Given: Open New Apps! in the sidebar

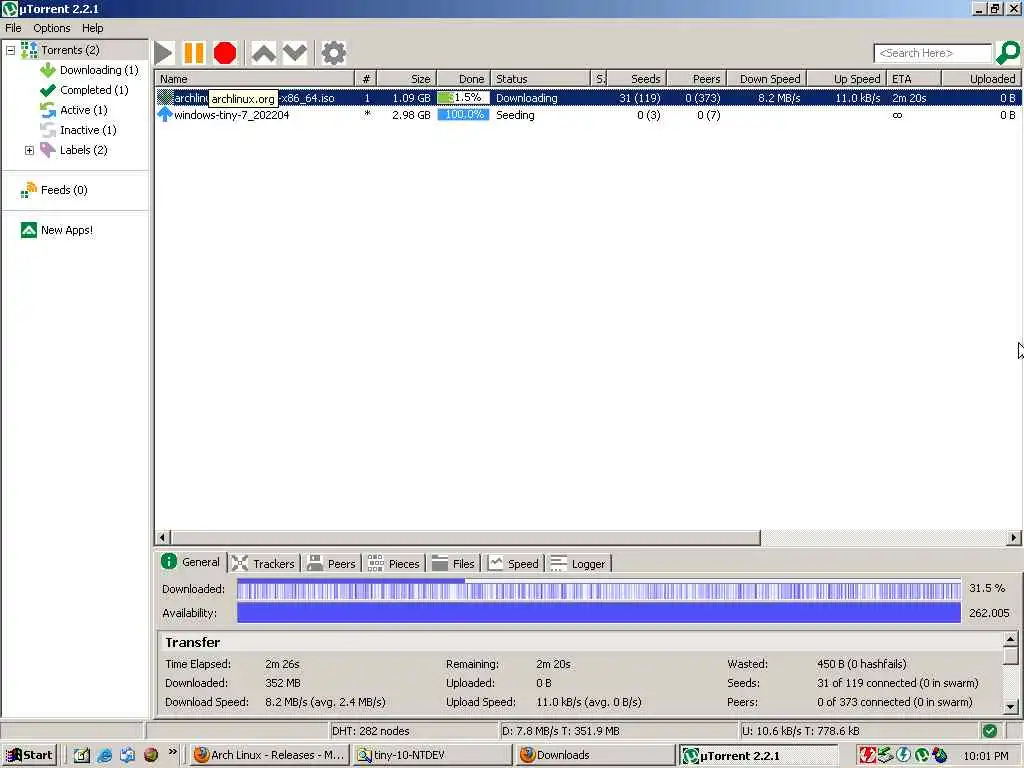Looking at the screenshot, I should 67,230.
